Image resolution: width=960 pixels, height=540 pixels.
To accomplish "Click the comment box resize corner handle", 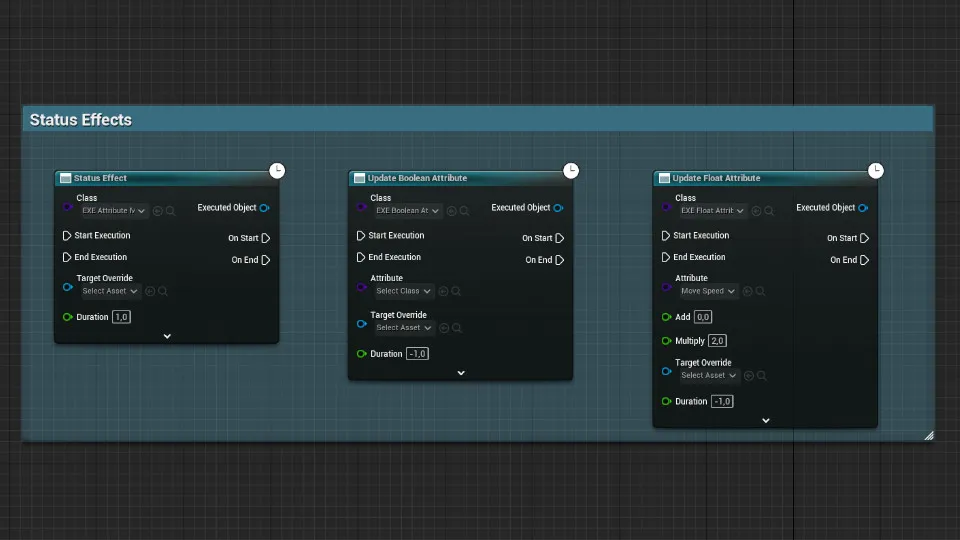I will [929, 435].
